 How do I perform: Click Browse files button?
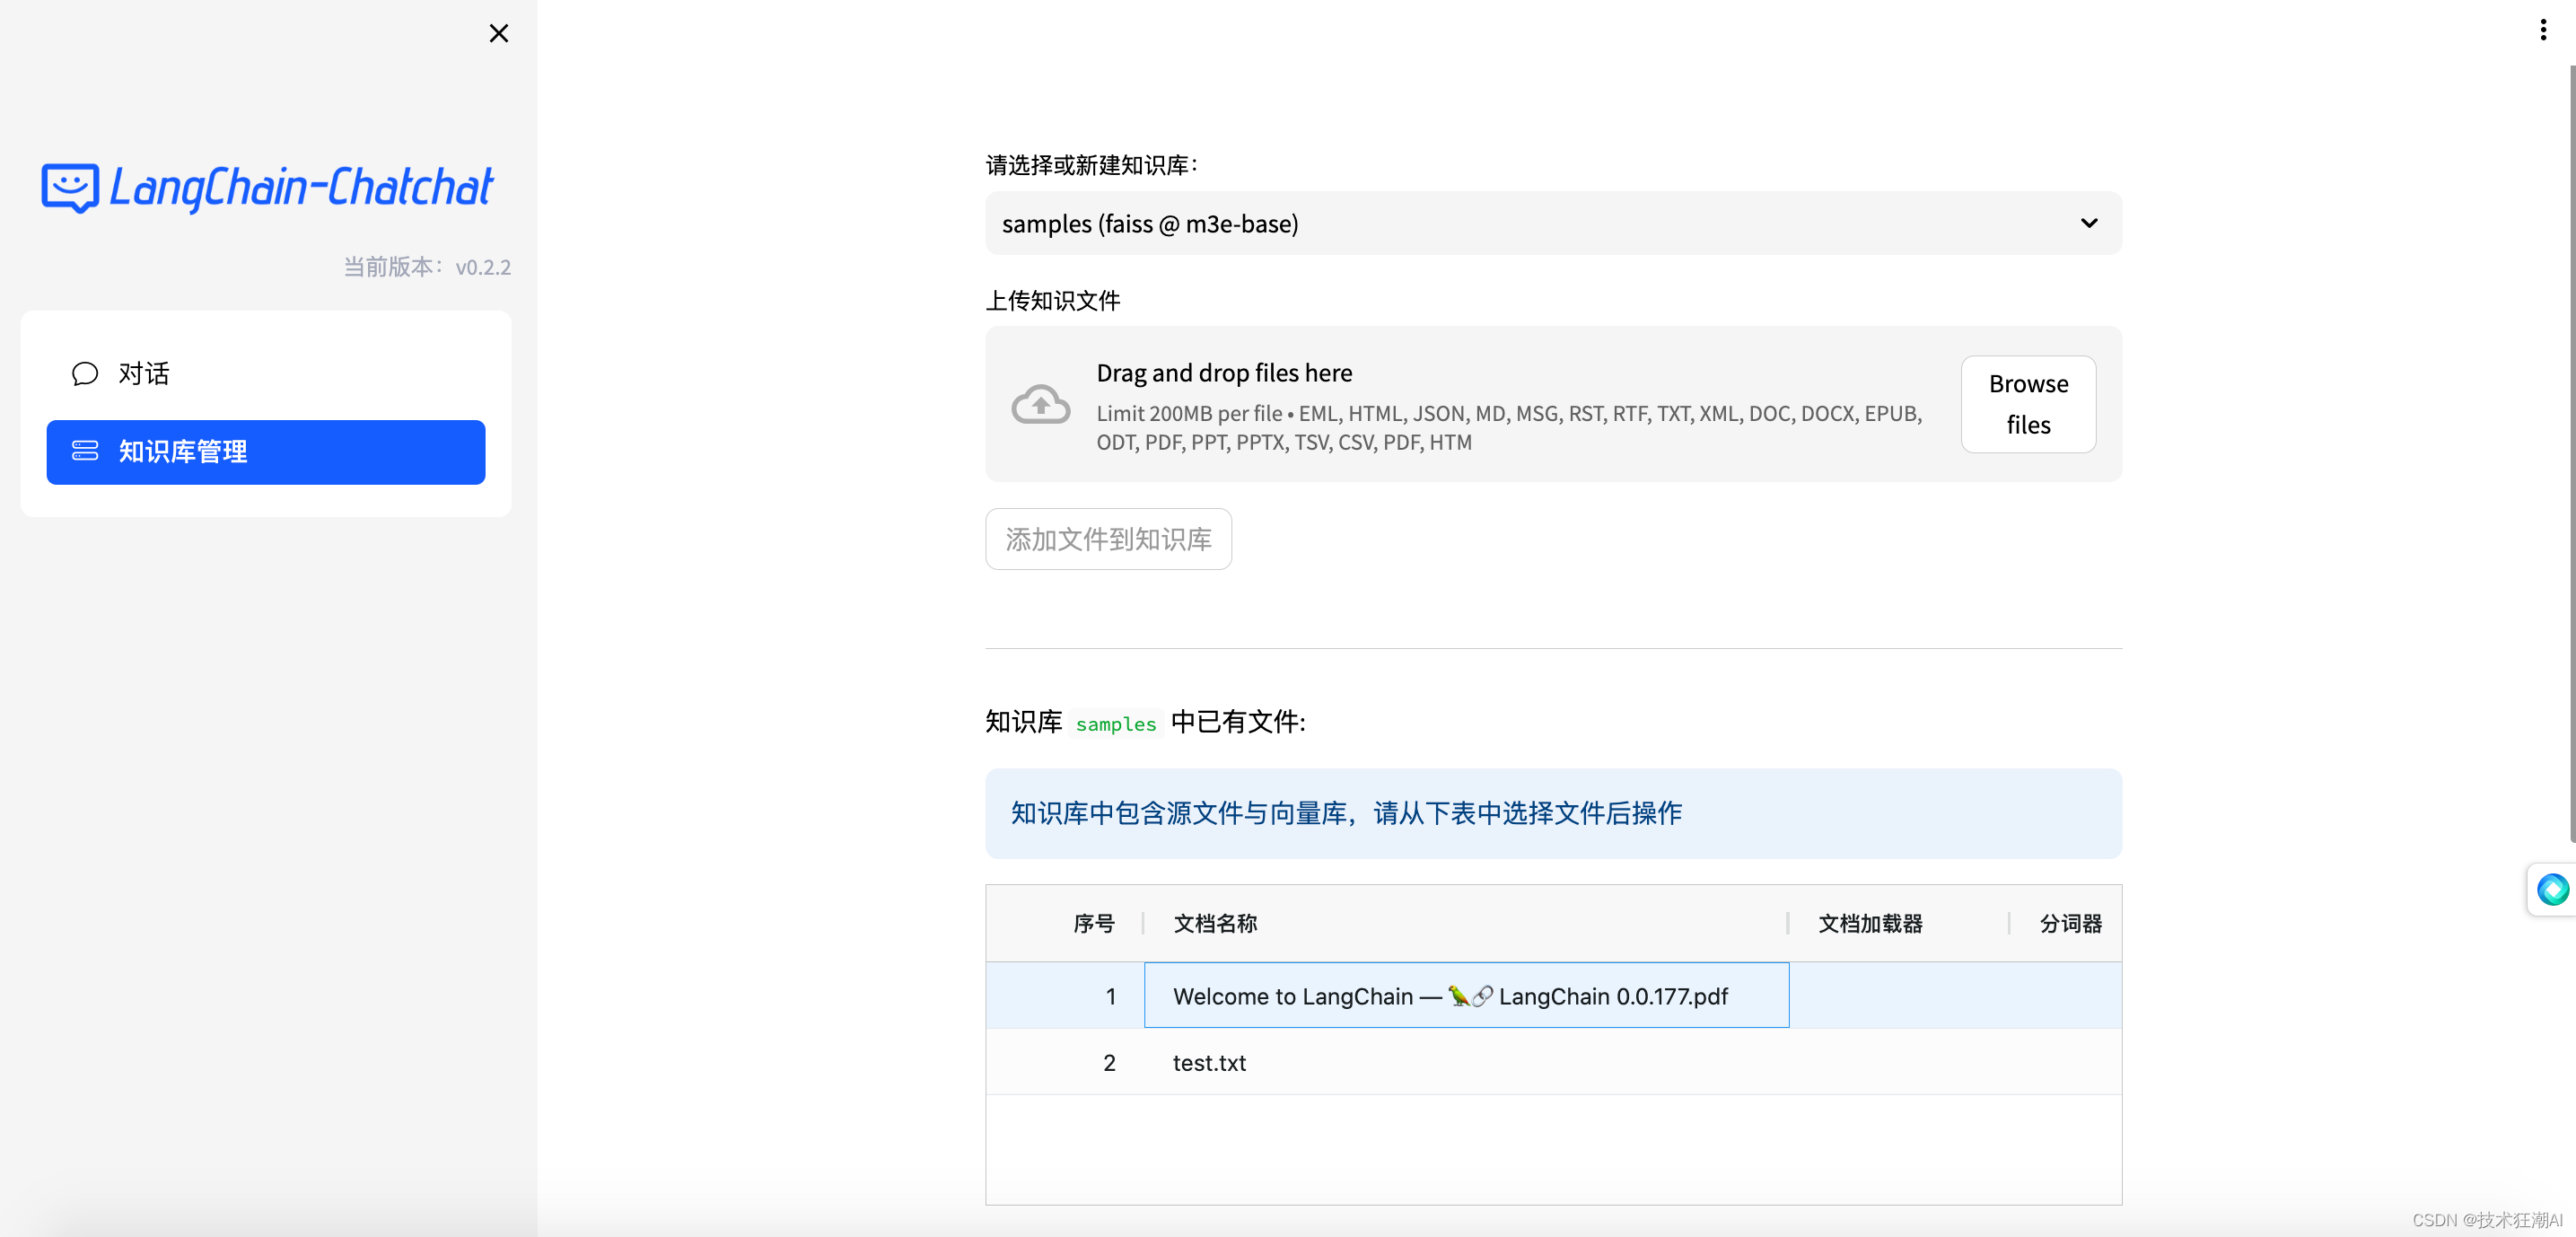tap(2026, 402)
